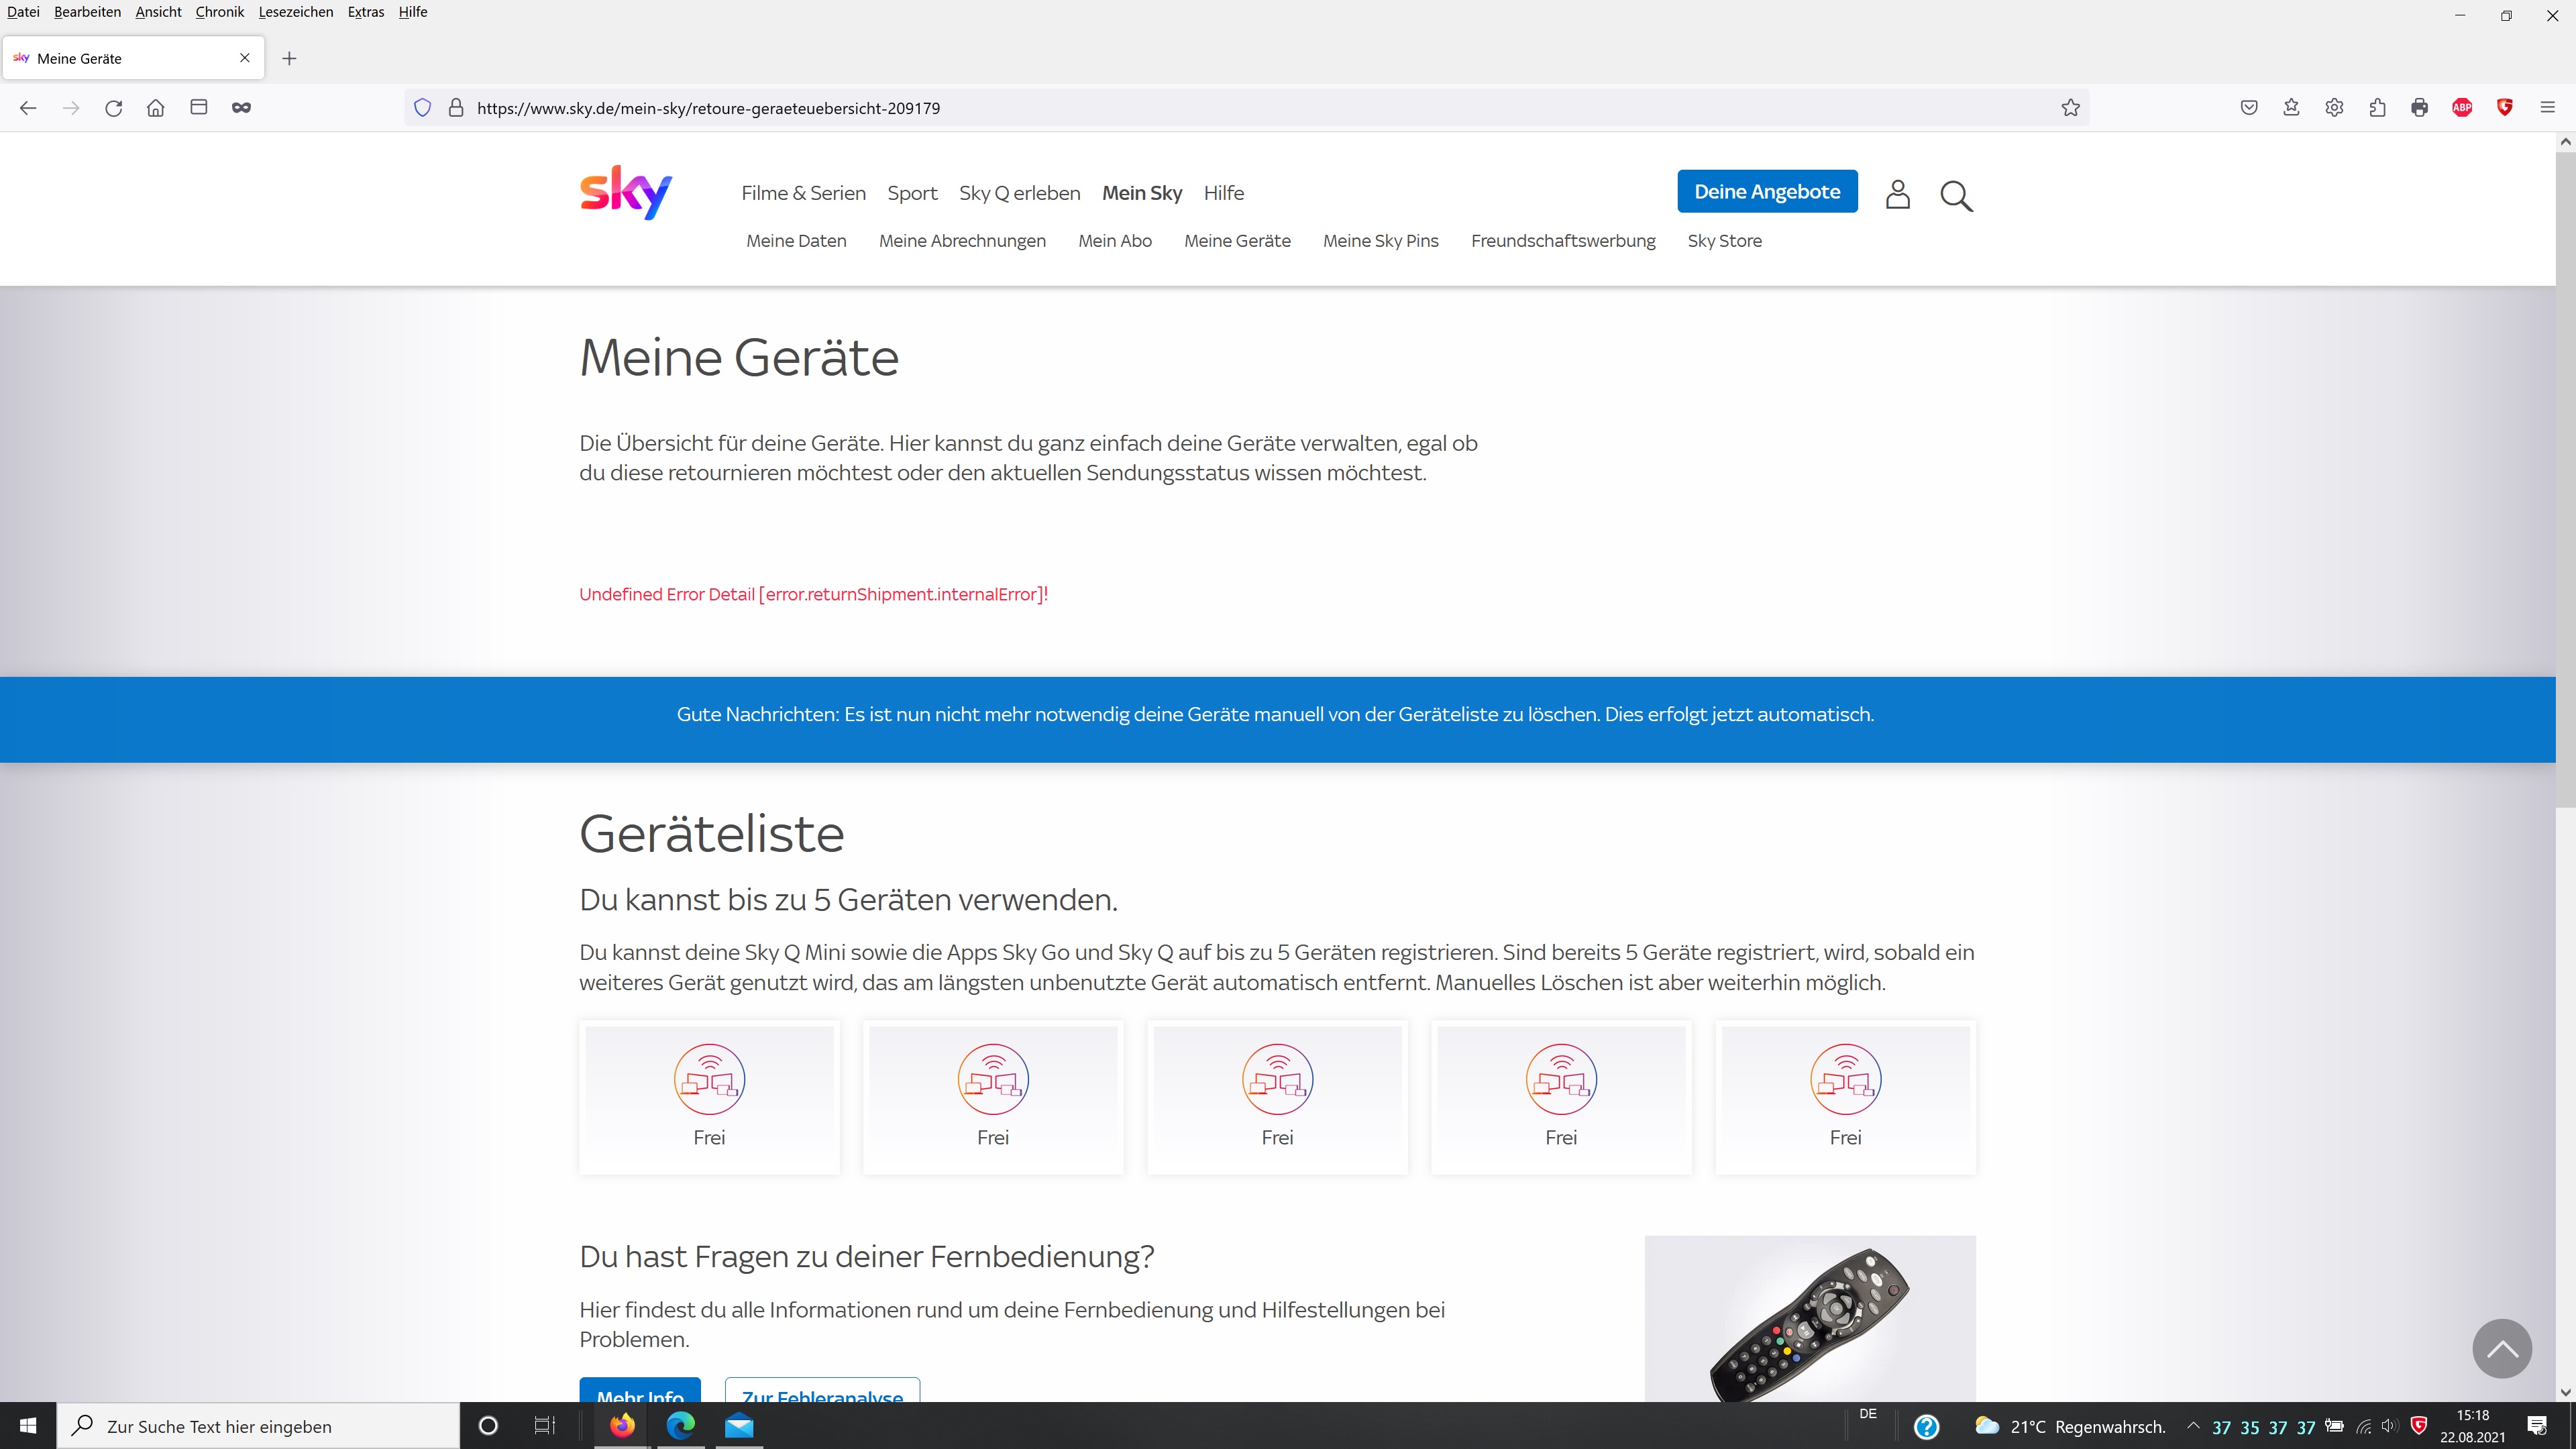Click the remote control image

[x=1810, y=1318]
